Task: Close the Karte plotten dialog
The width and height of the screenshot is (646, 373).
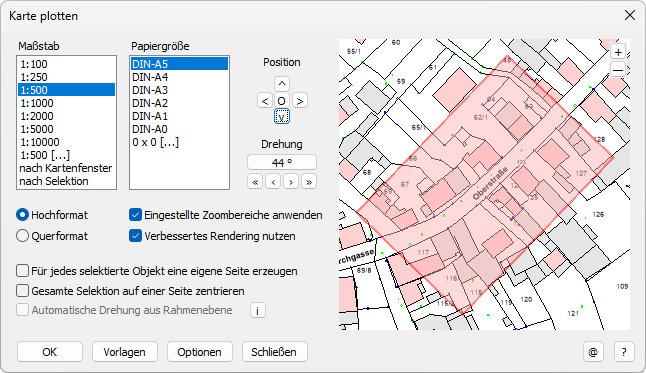Action: (x=630, y=16)
